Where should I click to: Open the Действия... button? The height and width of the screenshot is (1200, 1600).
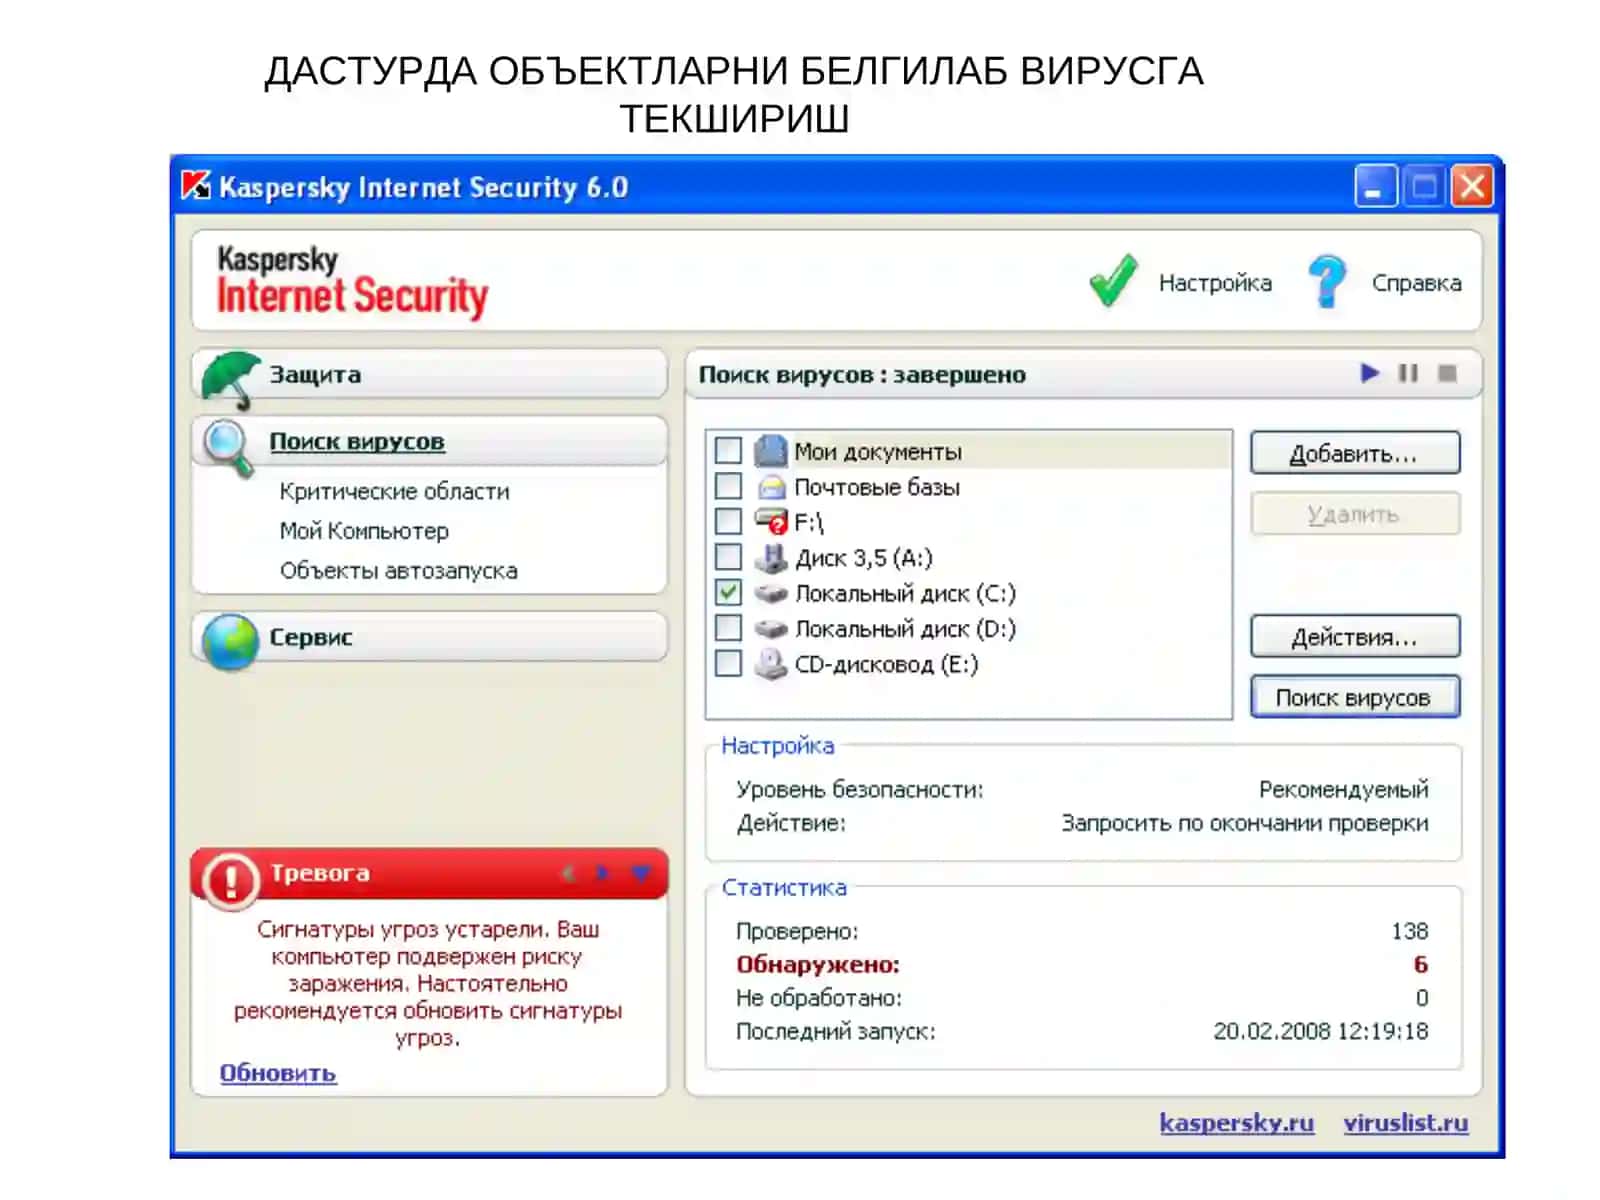point(1355,637)
